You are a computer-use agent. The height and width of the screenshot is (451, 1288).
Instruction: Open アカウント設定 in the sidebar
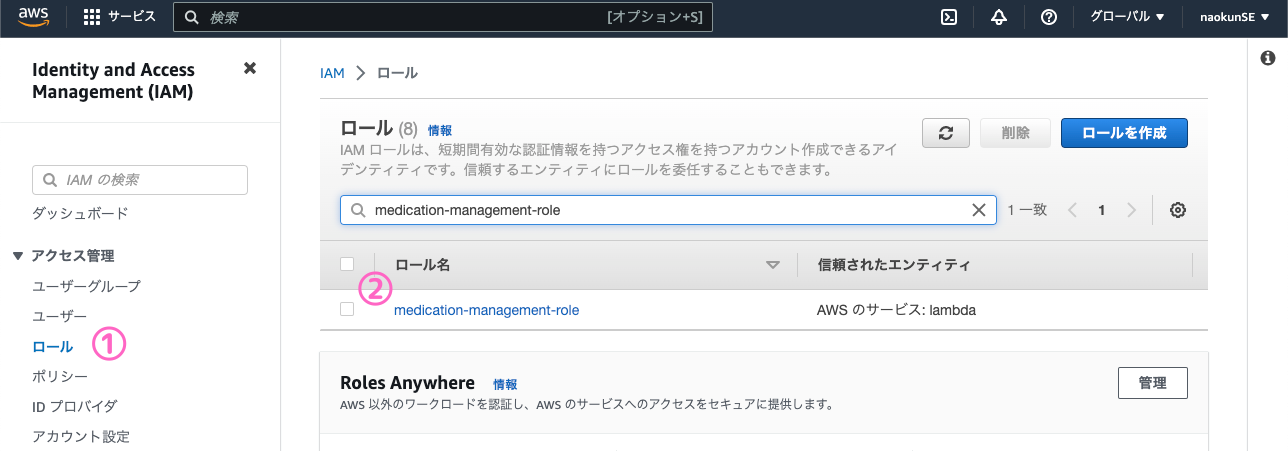point(81,437)
